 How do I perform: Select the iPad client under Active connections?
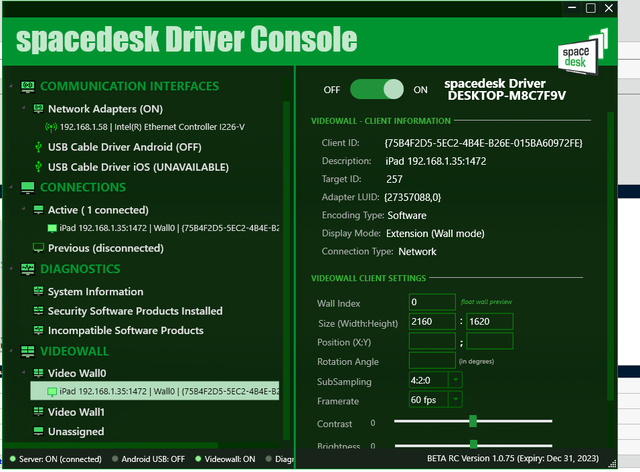(x=169, y=228)
